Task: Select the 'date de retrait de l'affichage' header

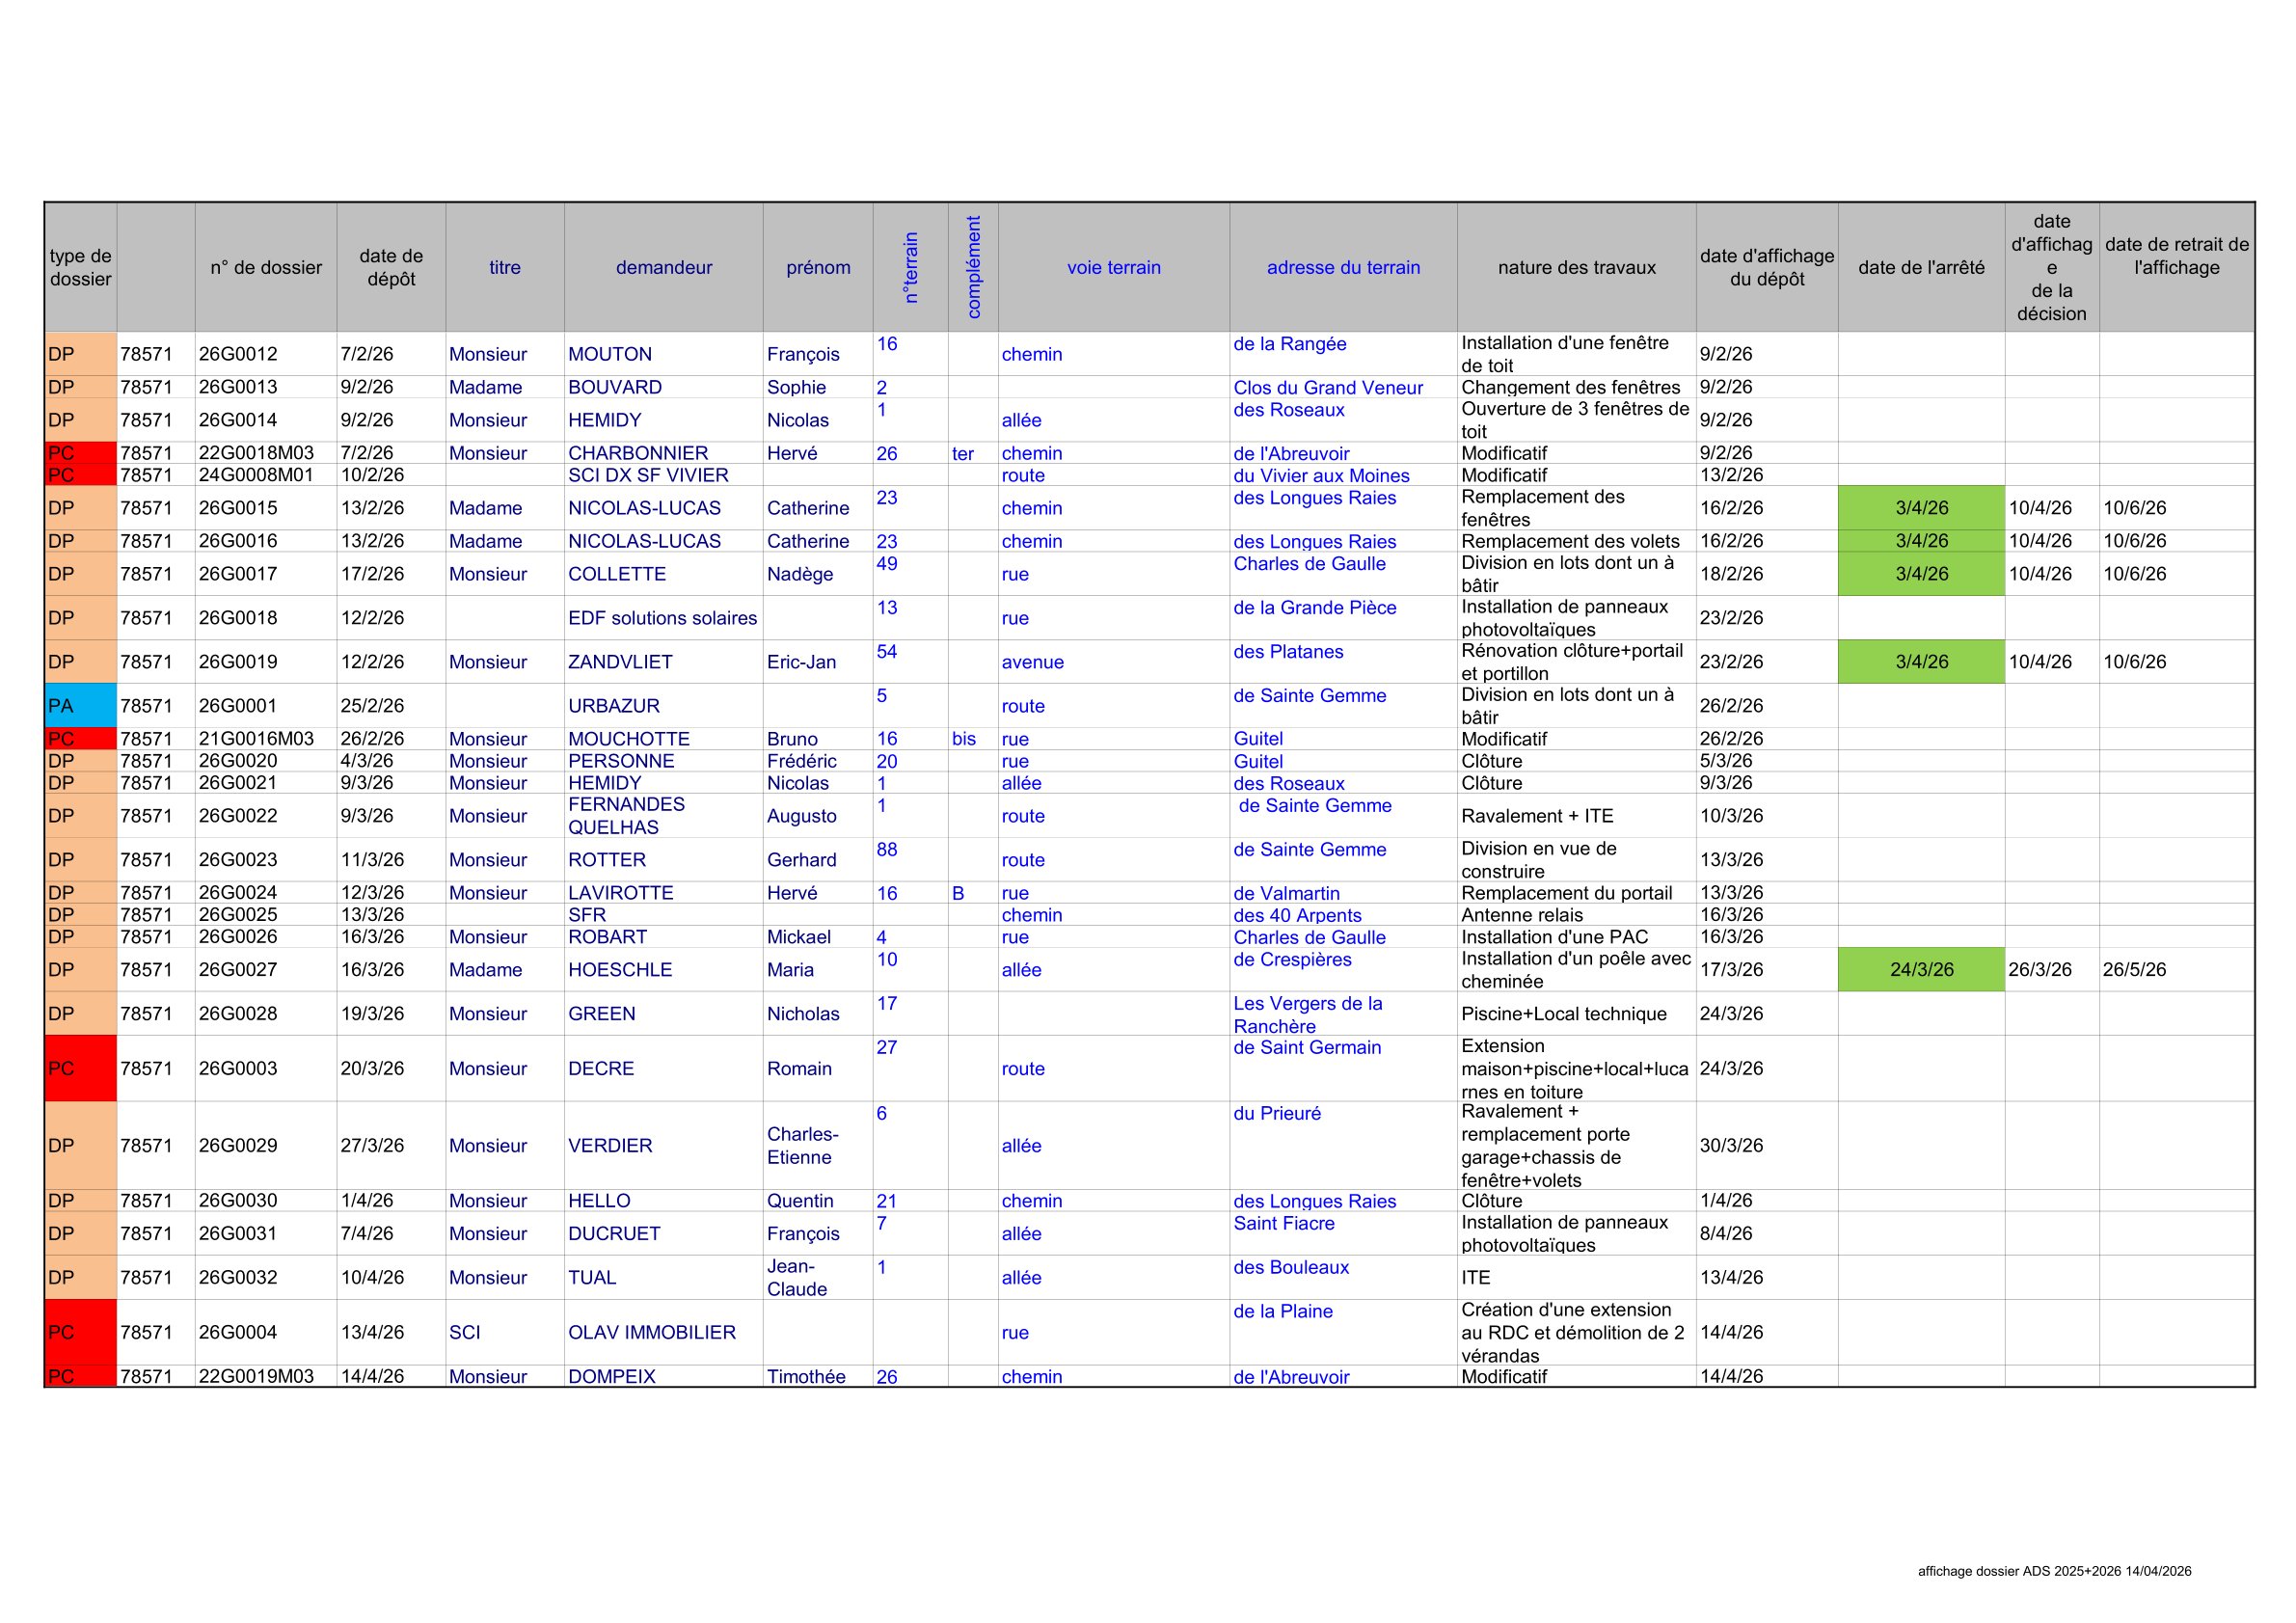Action: pyautogui.click(x=2176, y=256)
